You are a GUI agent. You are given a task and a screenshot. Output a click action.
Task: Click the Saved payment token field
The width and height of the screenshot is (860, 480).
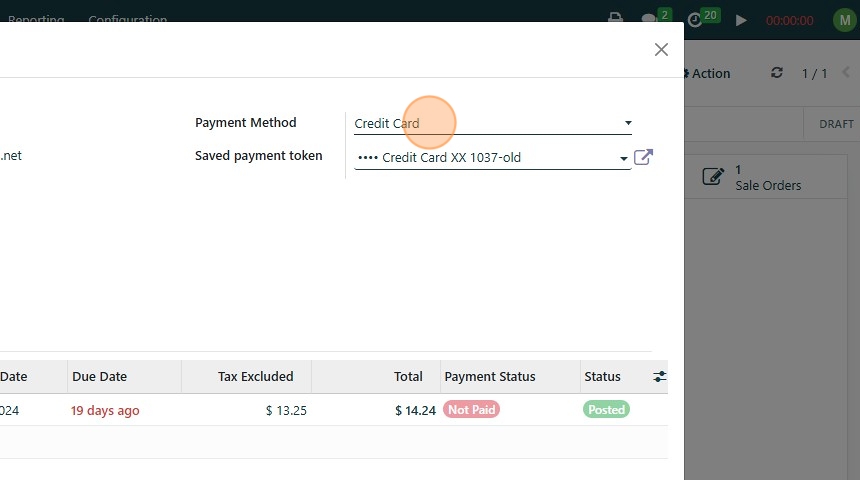click(493, 158)
